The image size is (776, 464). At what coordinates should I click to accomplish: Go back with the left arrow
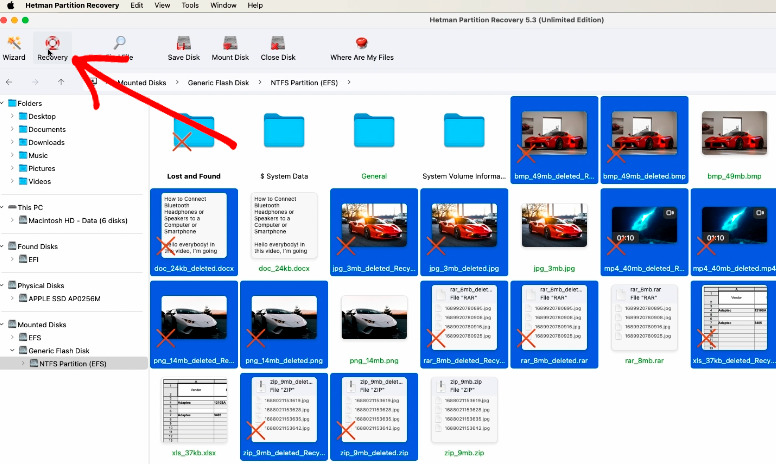pos(9,82)
